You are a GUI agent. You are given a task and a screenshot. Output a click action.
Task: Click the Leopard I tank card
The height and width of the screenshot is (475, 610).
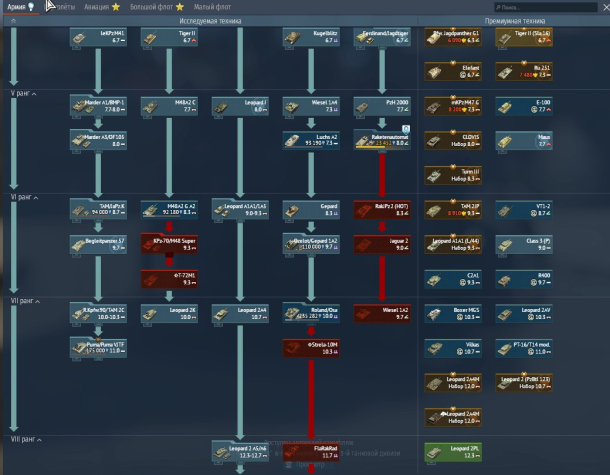coord(239,106)
